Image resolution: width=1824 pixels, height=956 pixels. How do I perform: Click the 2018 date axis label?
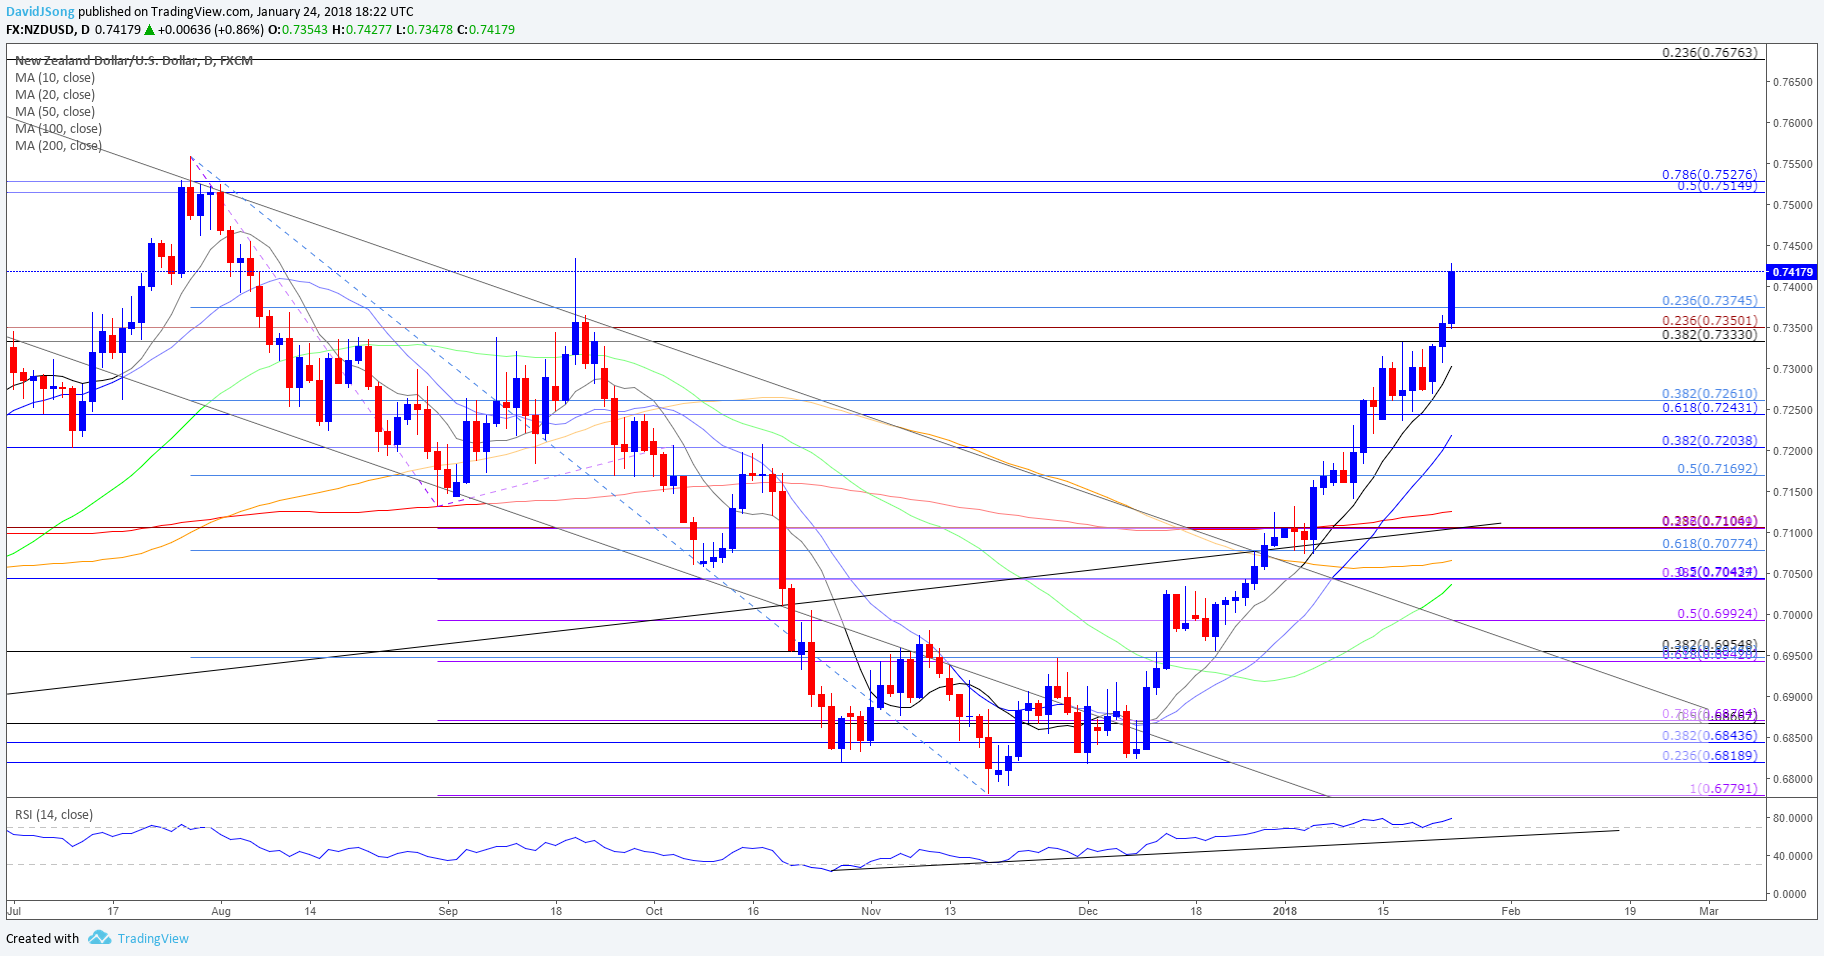click(1285, 911)
